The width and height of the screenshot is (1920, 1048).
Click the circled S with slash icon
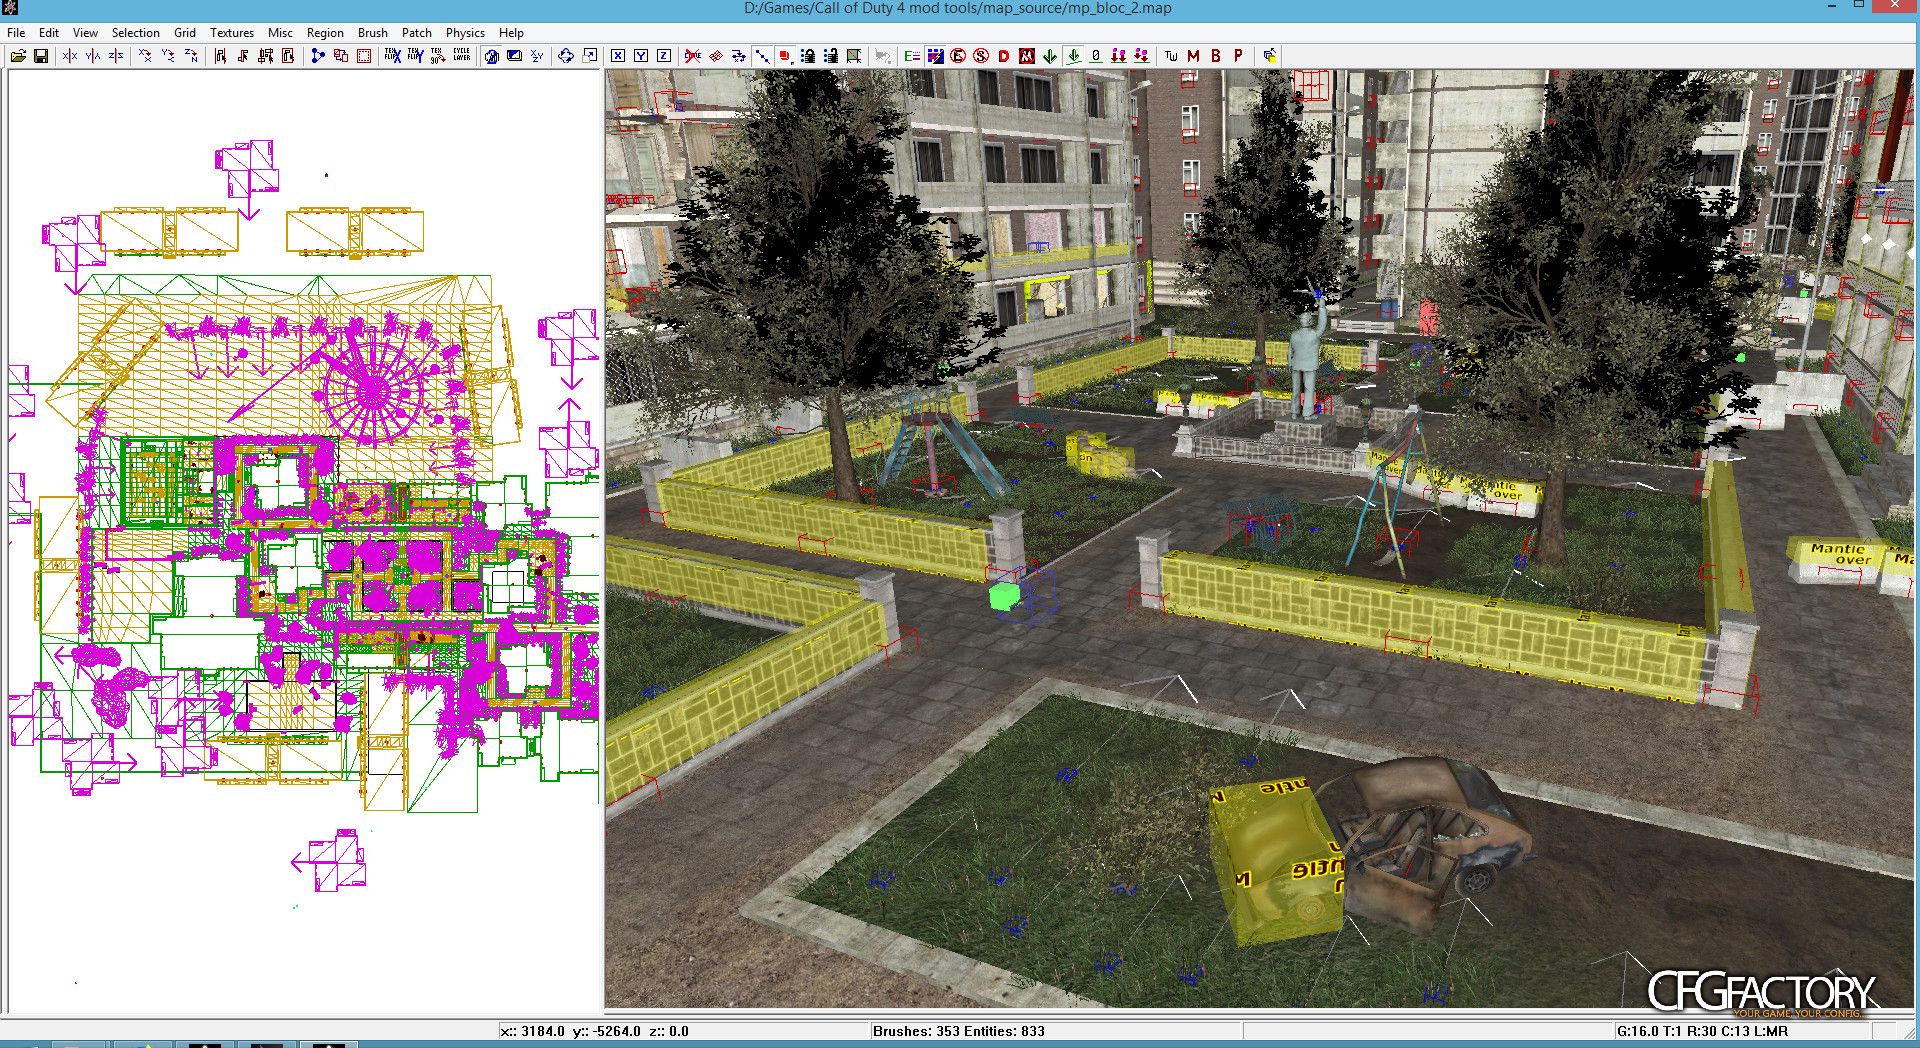pos(981,56)
